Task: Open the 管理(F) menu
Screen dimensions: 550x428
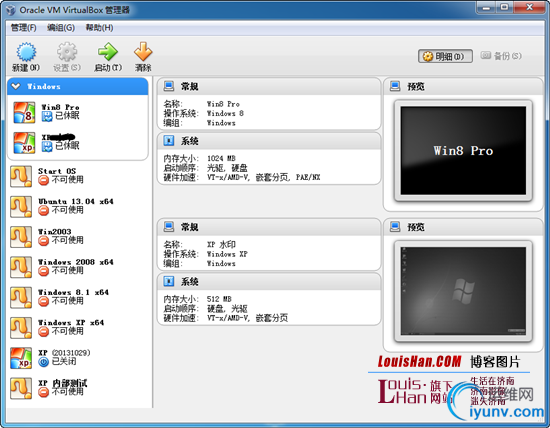Action: pyautogui.click(x=24, y=28)
